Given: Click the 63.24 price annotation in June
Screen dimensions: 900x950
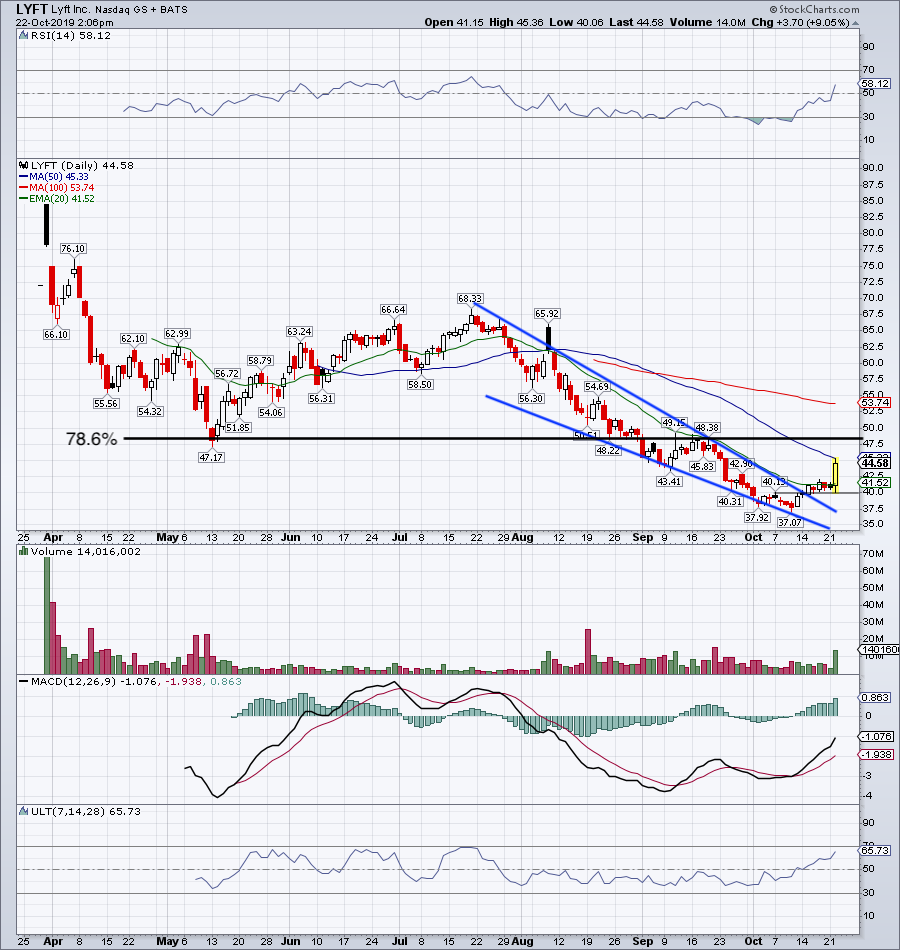Looking at the screenshot, I should [299, 331].
